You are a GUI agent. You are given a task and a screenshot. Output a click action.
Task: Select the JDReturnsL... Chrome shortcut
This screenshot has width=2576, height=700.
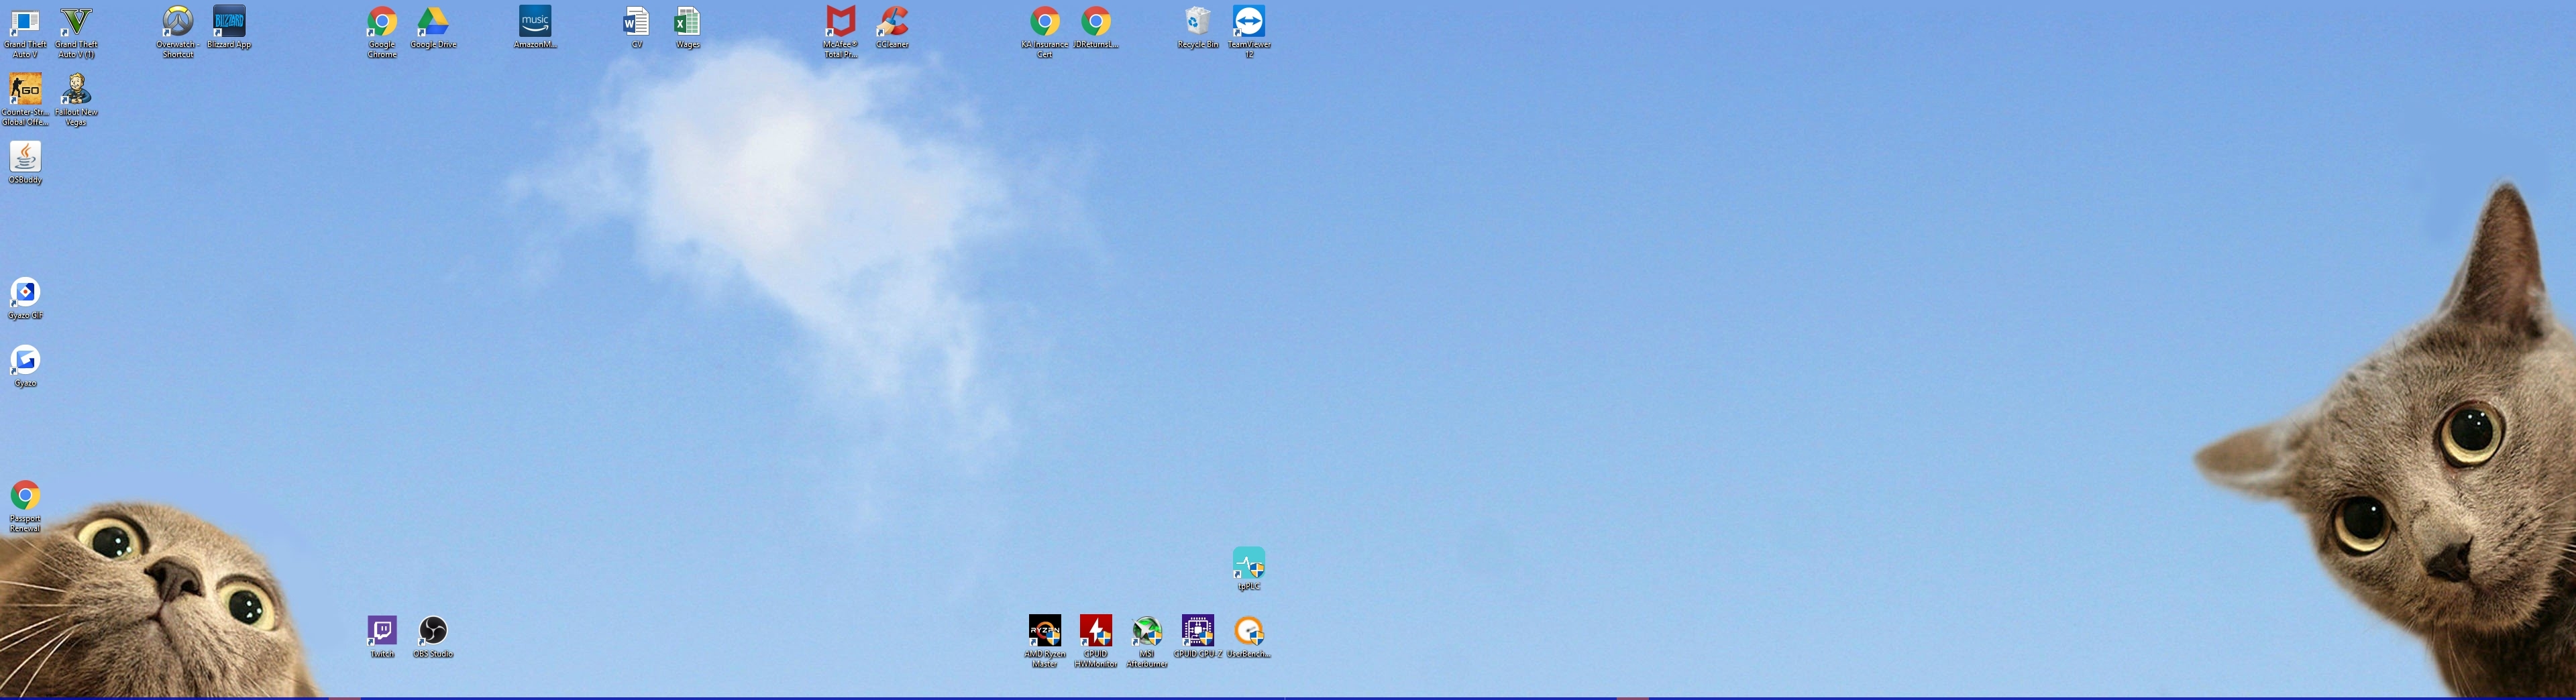tap(1096, 28)
